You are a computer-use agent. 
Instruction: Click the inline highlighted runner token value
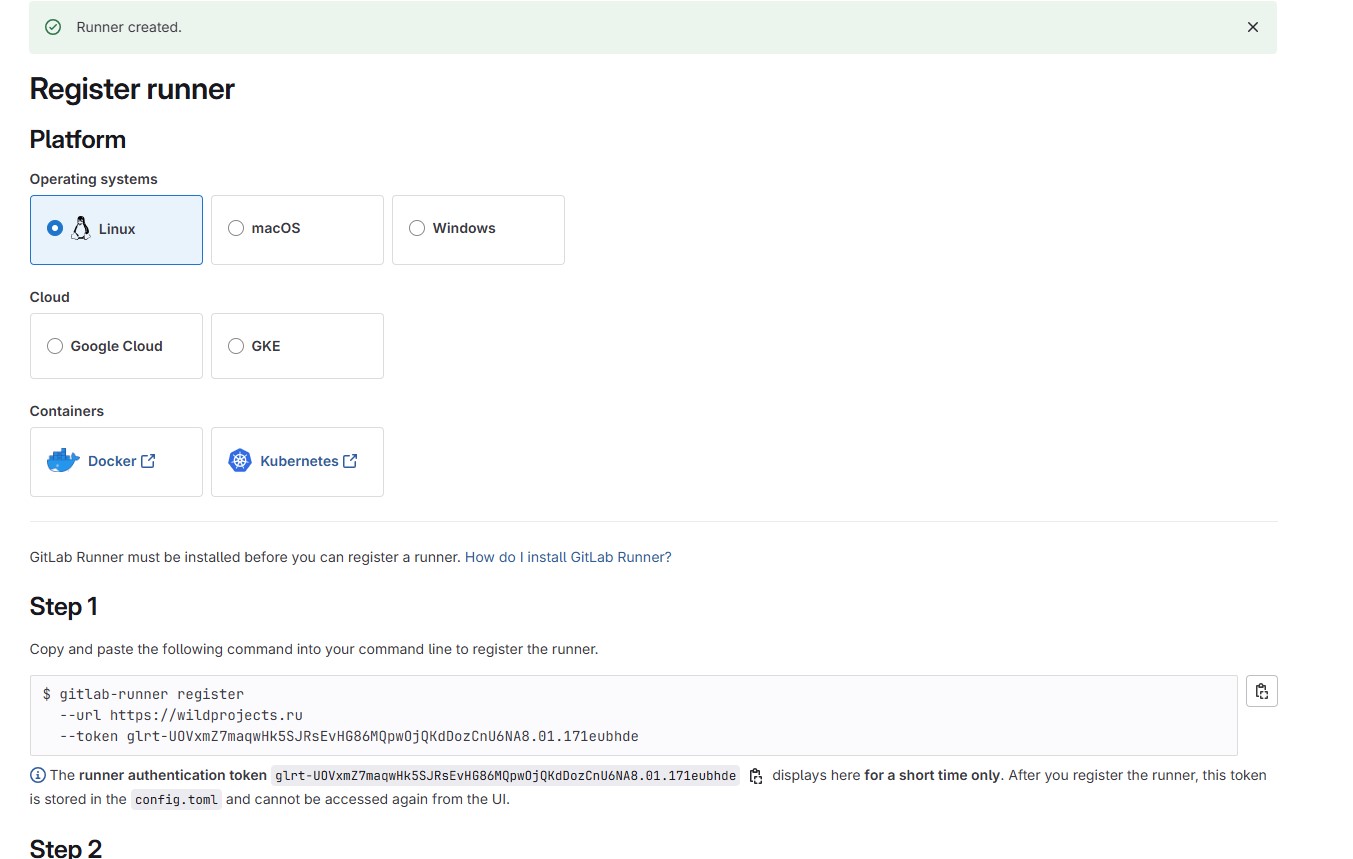pyautogui.click(x=505, y=776)
